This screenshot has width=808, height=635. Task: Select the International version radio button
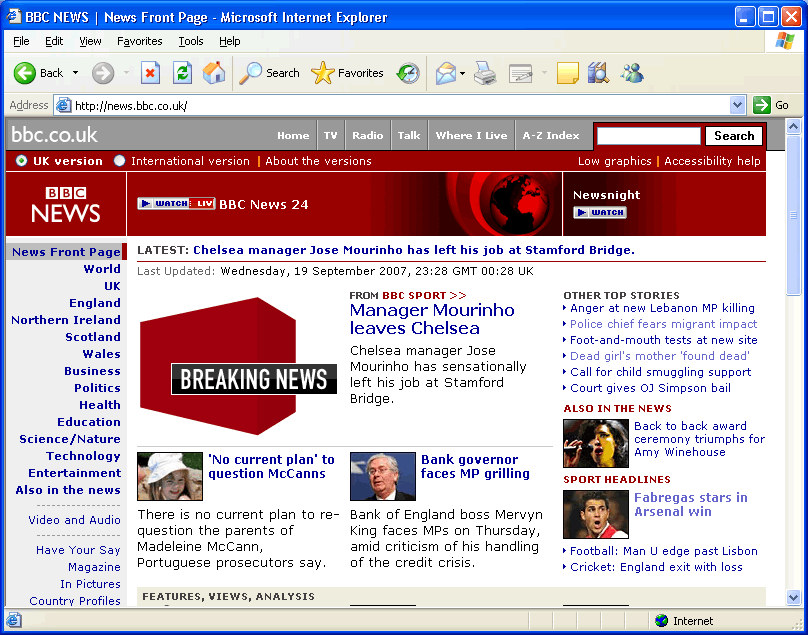tap(120, 161)
